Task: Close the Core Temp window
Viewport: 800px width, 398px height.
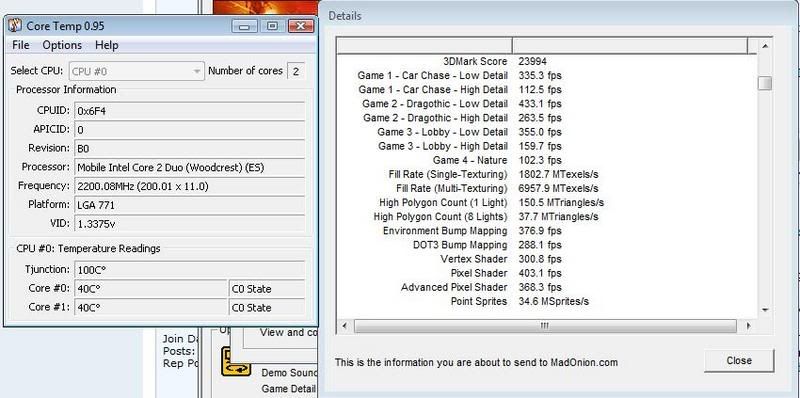Action: (x=301, y=26)
